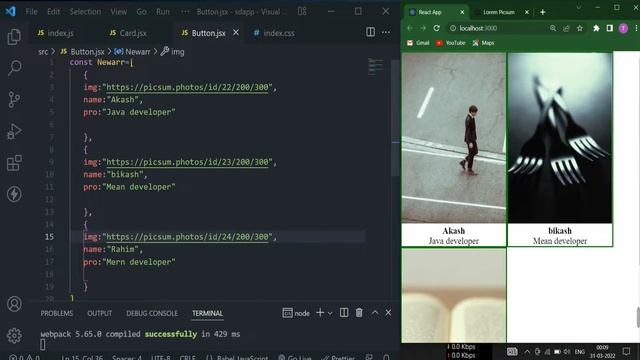Click the editor minimap
Screen dimensions: 640x360
[376, 67]
